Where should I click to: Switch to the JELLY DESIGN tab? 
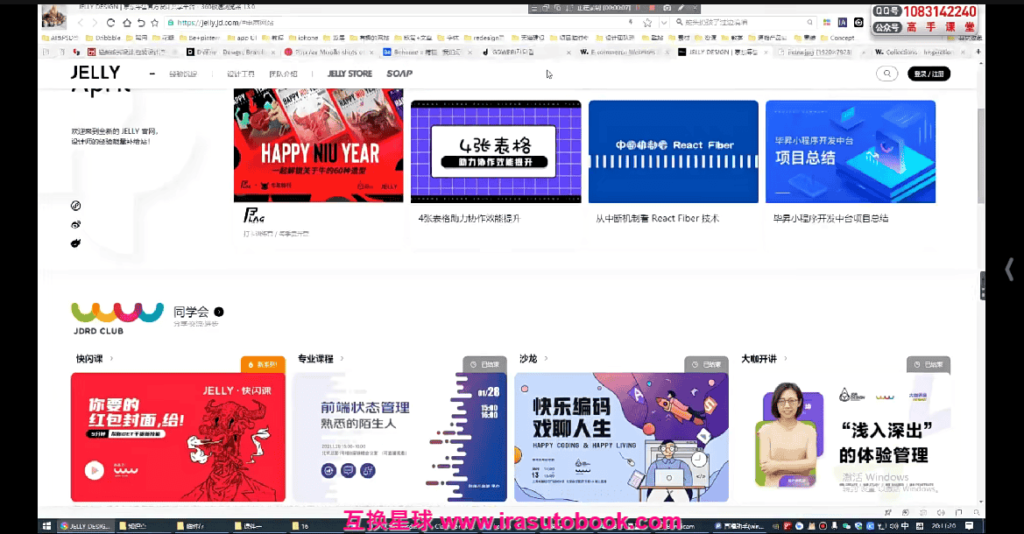click(722, 52)
